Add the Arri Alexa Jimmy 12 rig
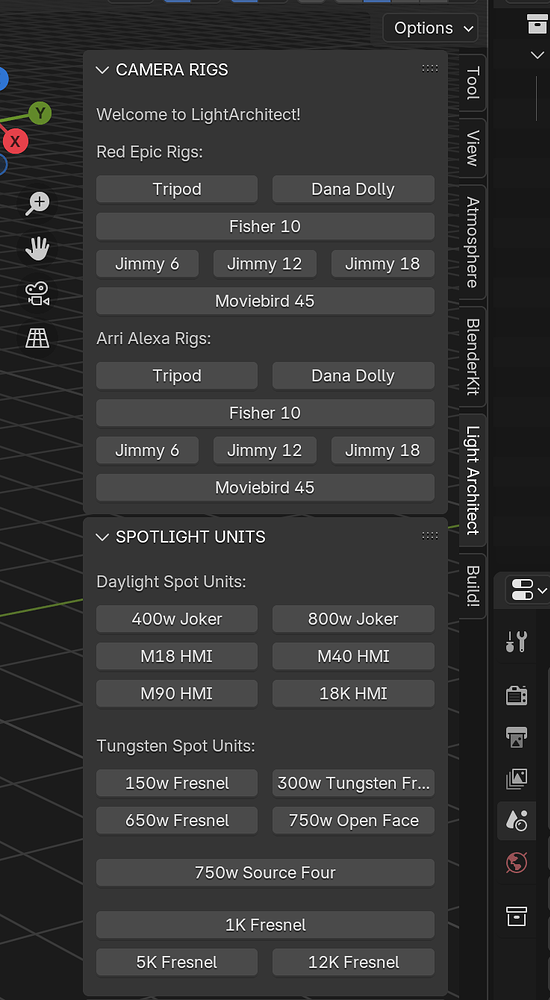The height and width of the screenshot is (1000, 550). pos(265,450)
